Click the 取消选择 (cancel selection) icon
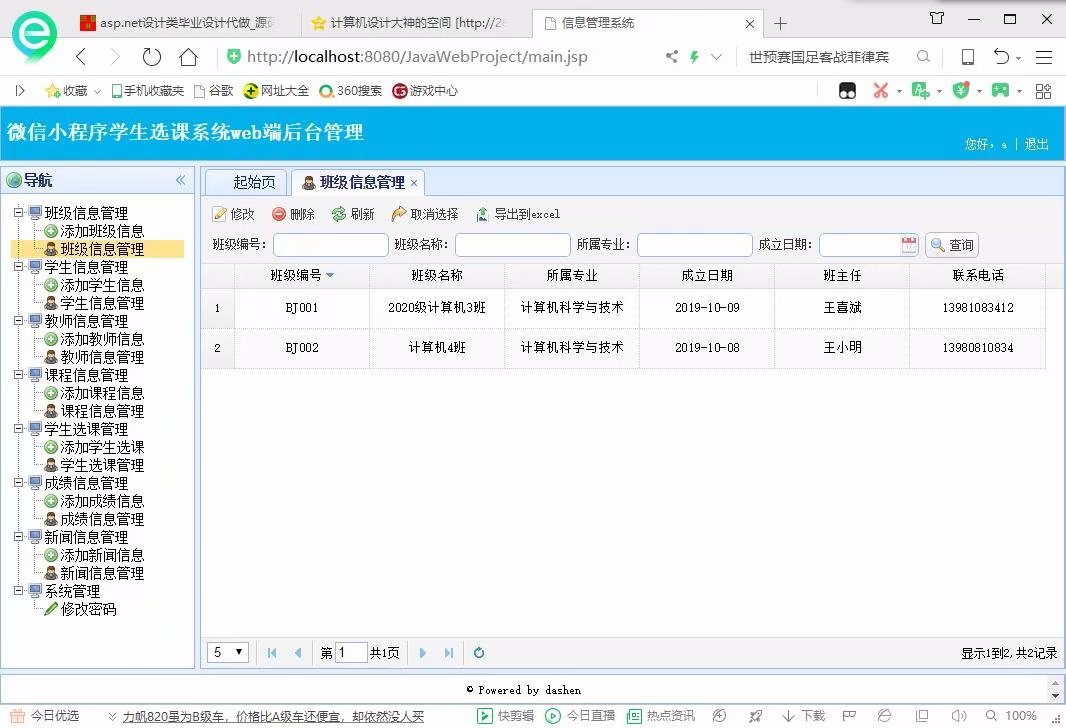Viewport: 1066px width, 728px height. [x=400, y=214]
